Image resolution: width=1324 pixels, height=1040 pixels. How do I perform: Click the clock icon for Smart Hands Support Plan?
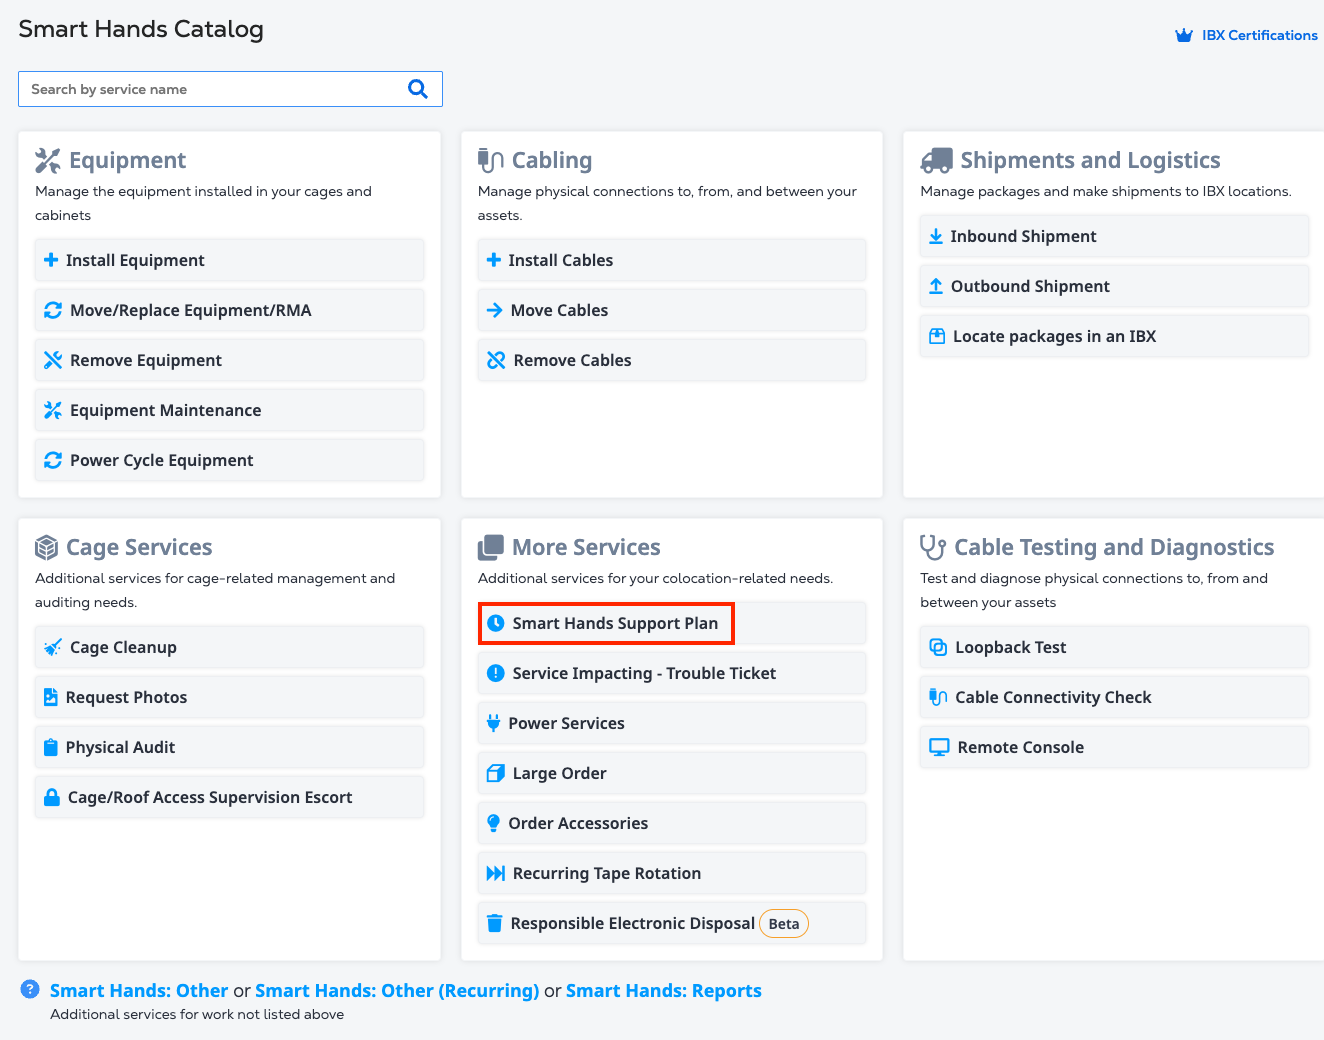pyautogui.click(x=496, y=623)
